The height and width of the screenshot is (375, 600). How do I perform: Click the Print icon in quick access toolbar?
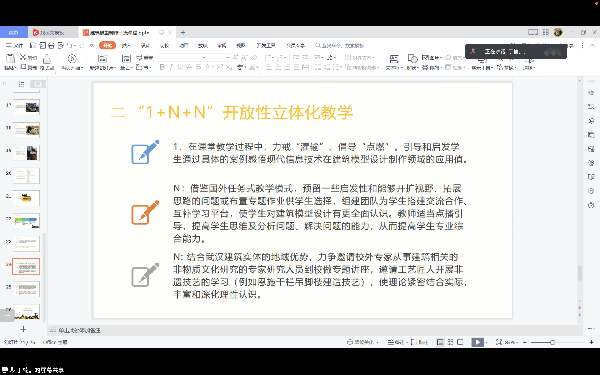pos(51,46)
